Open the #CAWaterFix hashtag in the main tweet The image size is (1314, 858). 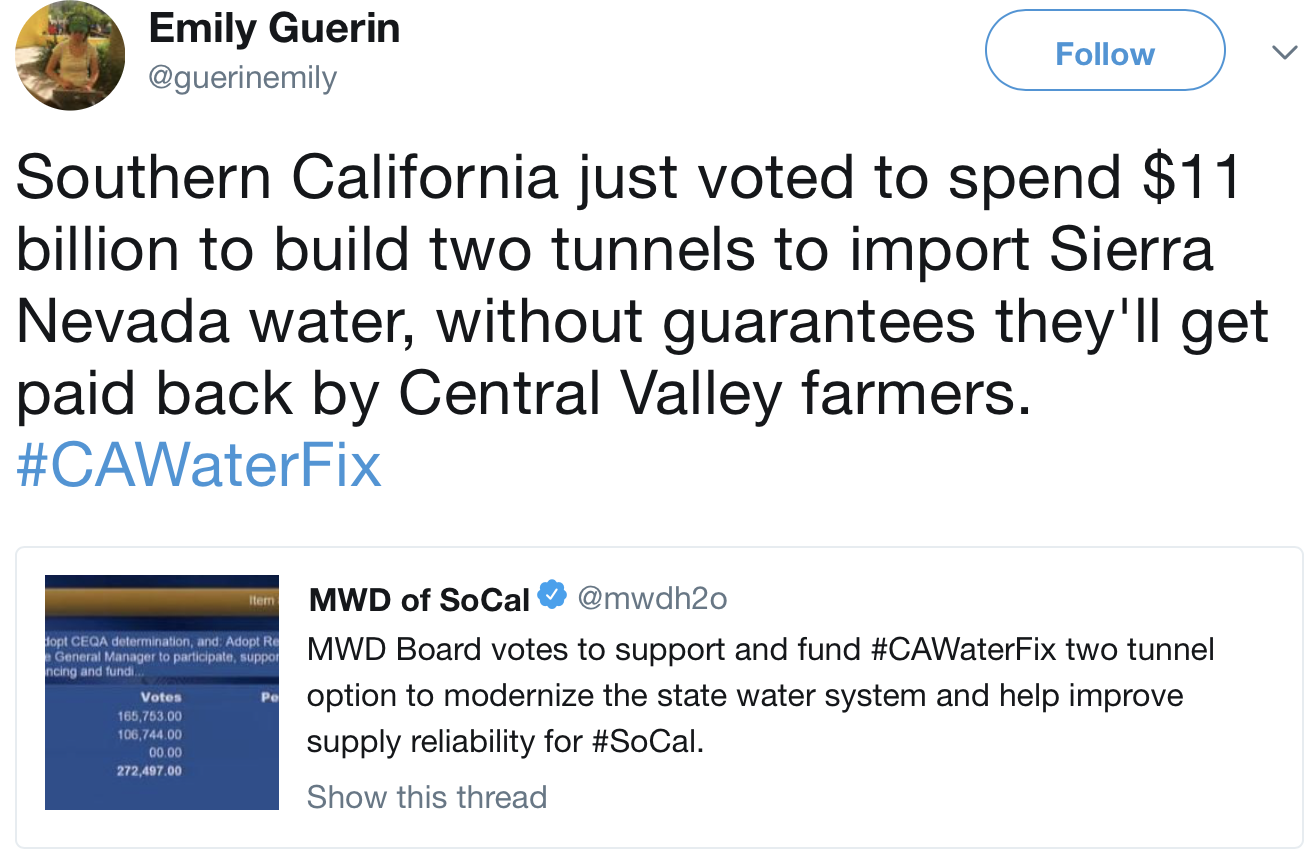(199, 464)
